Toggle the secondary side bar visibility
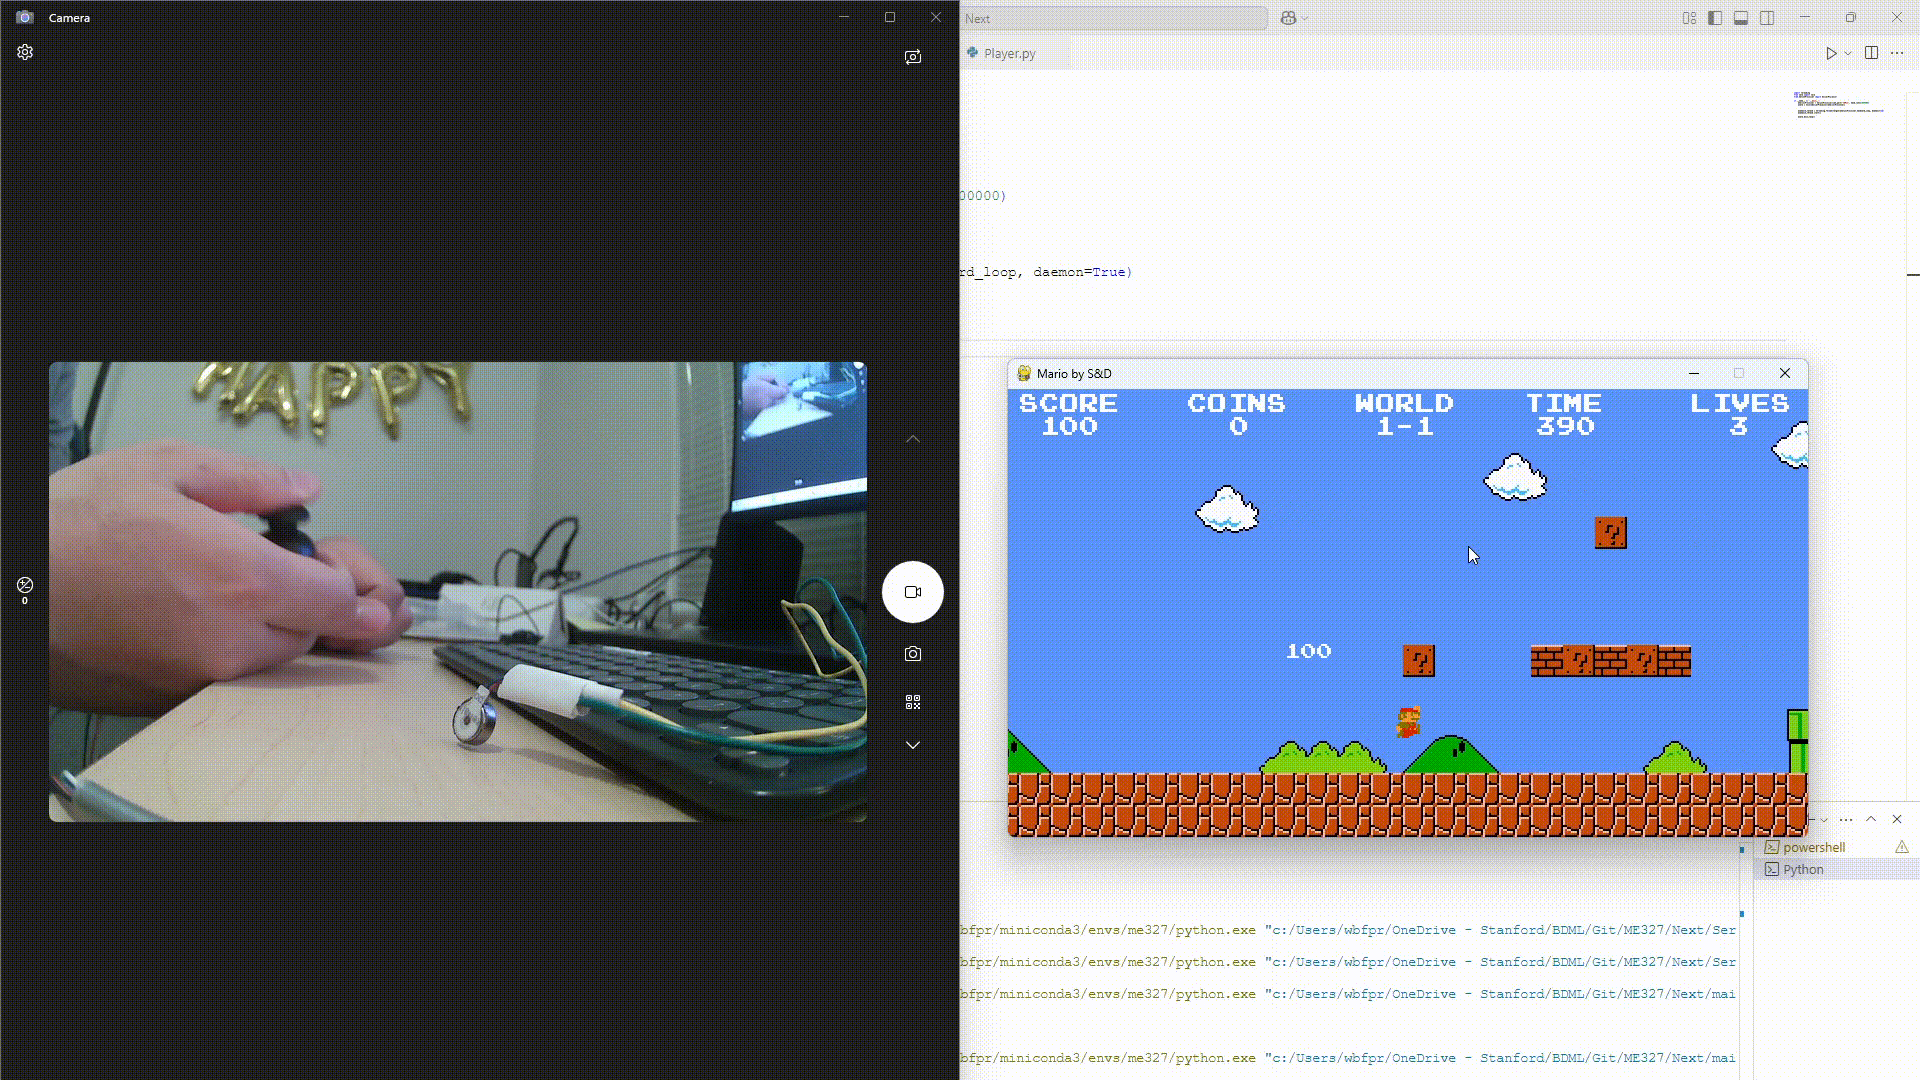The width and height of the screenshot is (1920, 1080). [1767, 18]
